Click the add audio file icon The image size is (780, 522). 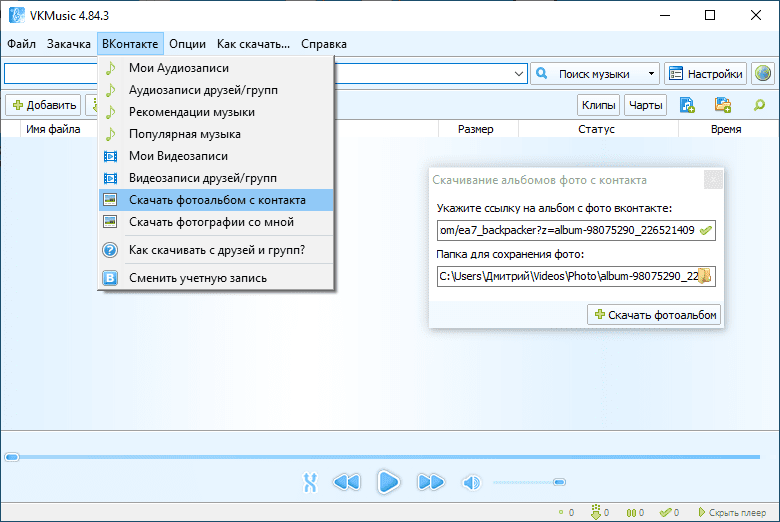pos(687,105)
